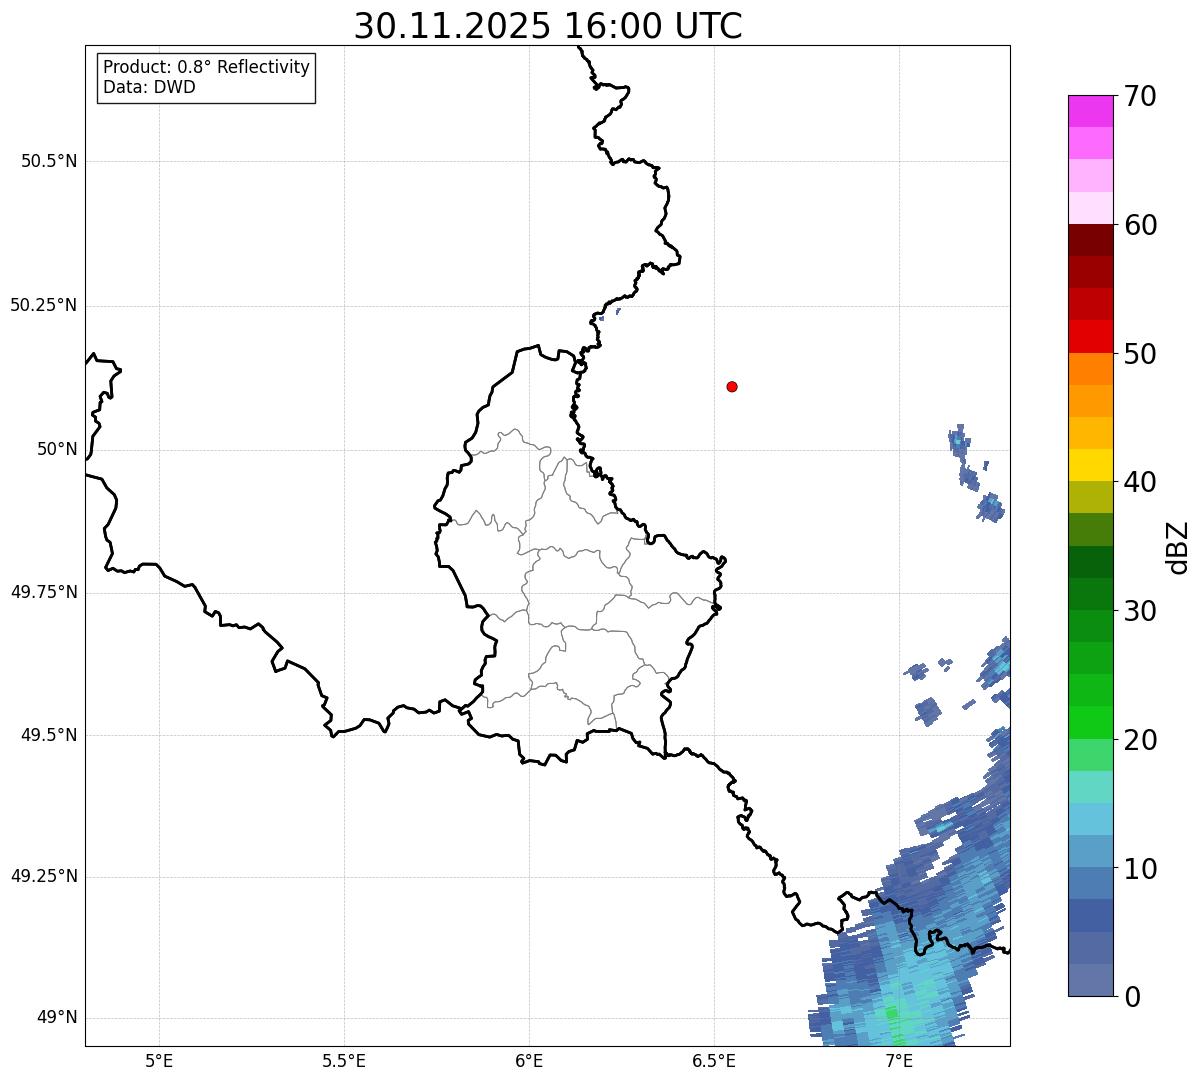The height and width of the screenshot is (1081, 1202).
Task: Click the colorbar tick label 10
Action: [1140, 869]
